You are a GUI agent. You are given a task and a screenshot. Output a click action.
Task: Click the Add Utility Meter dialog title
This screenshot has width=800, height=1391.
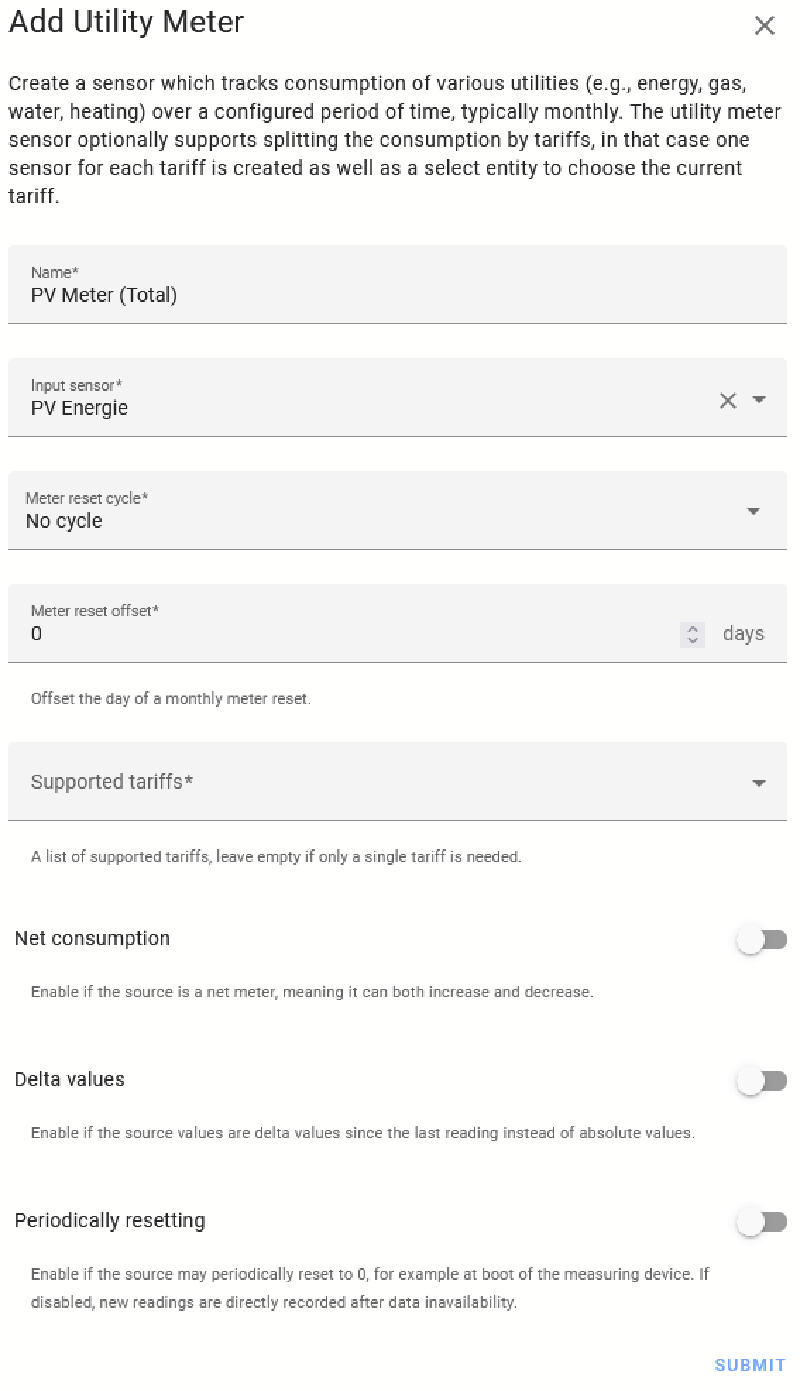(x=126, y=22)
